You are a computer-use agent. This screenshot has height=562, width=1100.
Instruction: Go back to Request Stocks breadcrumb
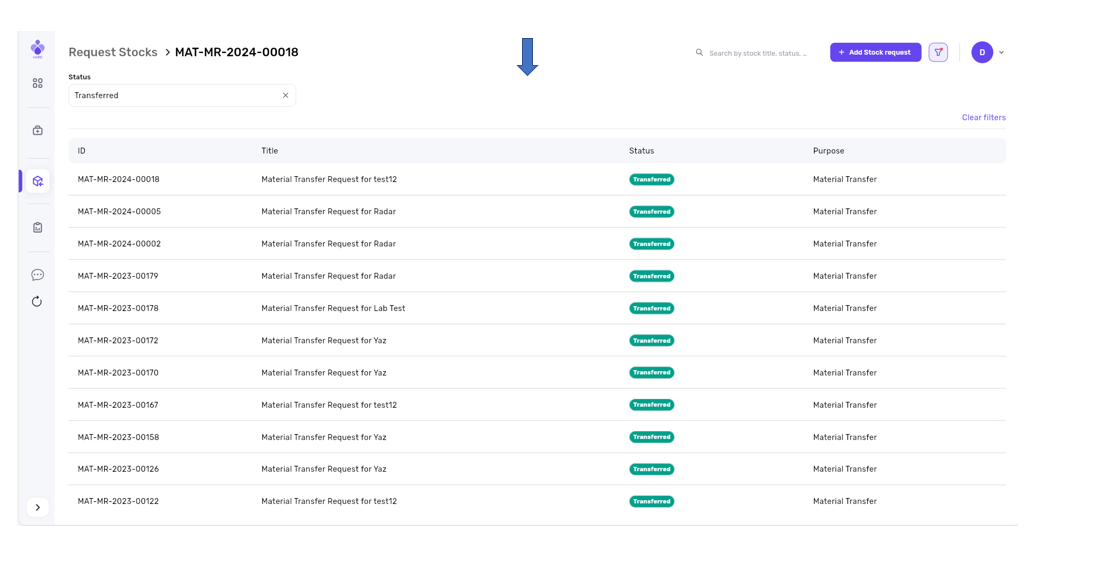pyautogui.click(x=113, y=52)
